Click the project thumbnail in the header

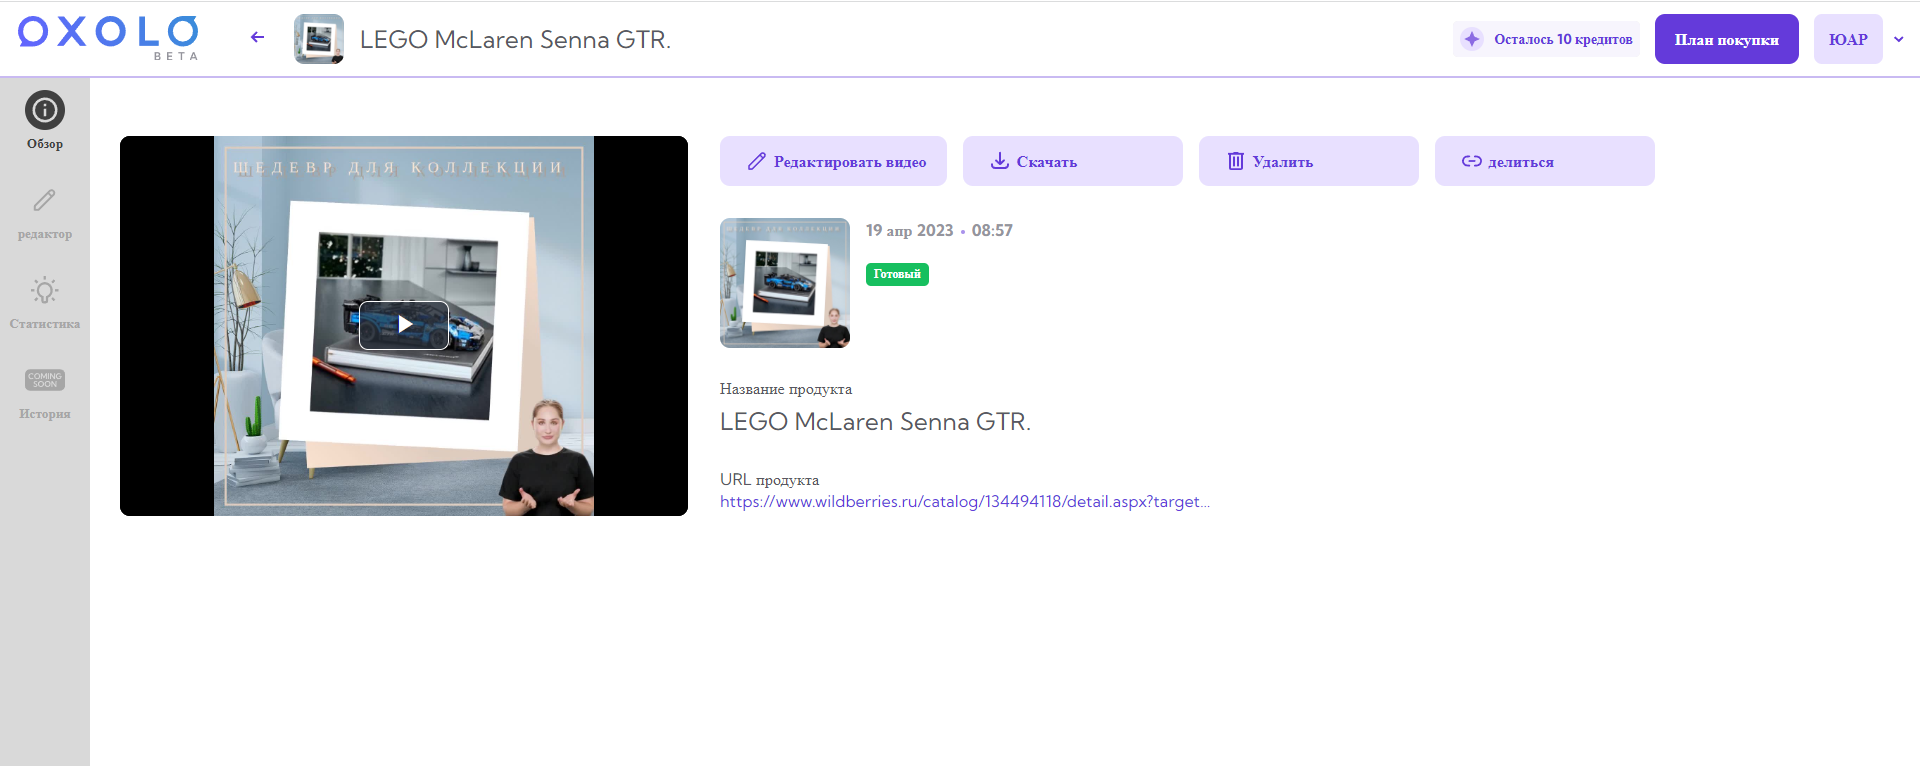pyautogui.click(x=319, y=39)
